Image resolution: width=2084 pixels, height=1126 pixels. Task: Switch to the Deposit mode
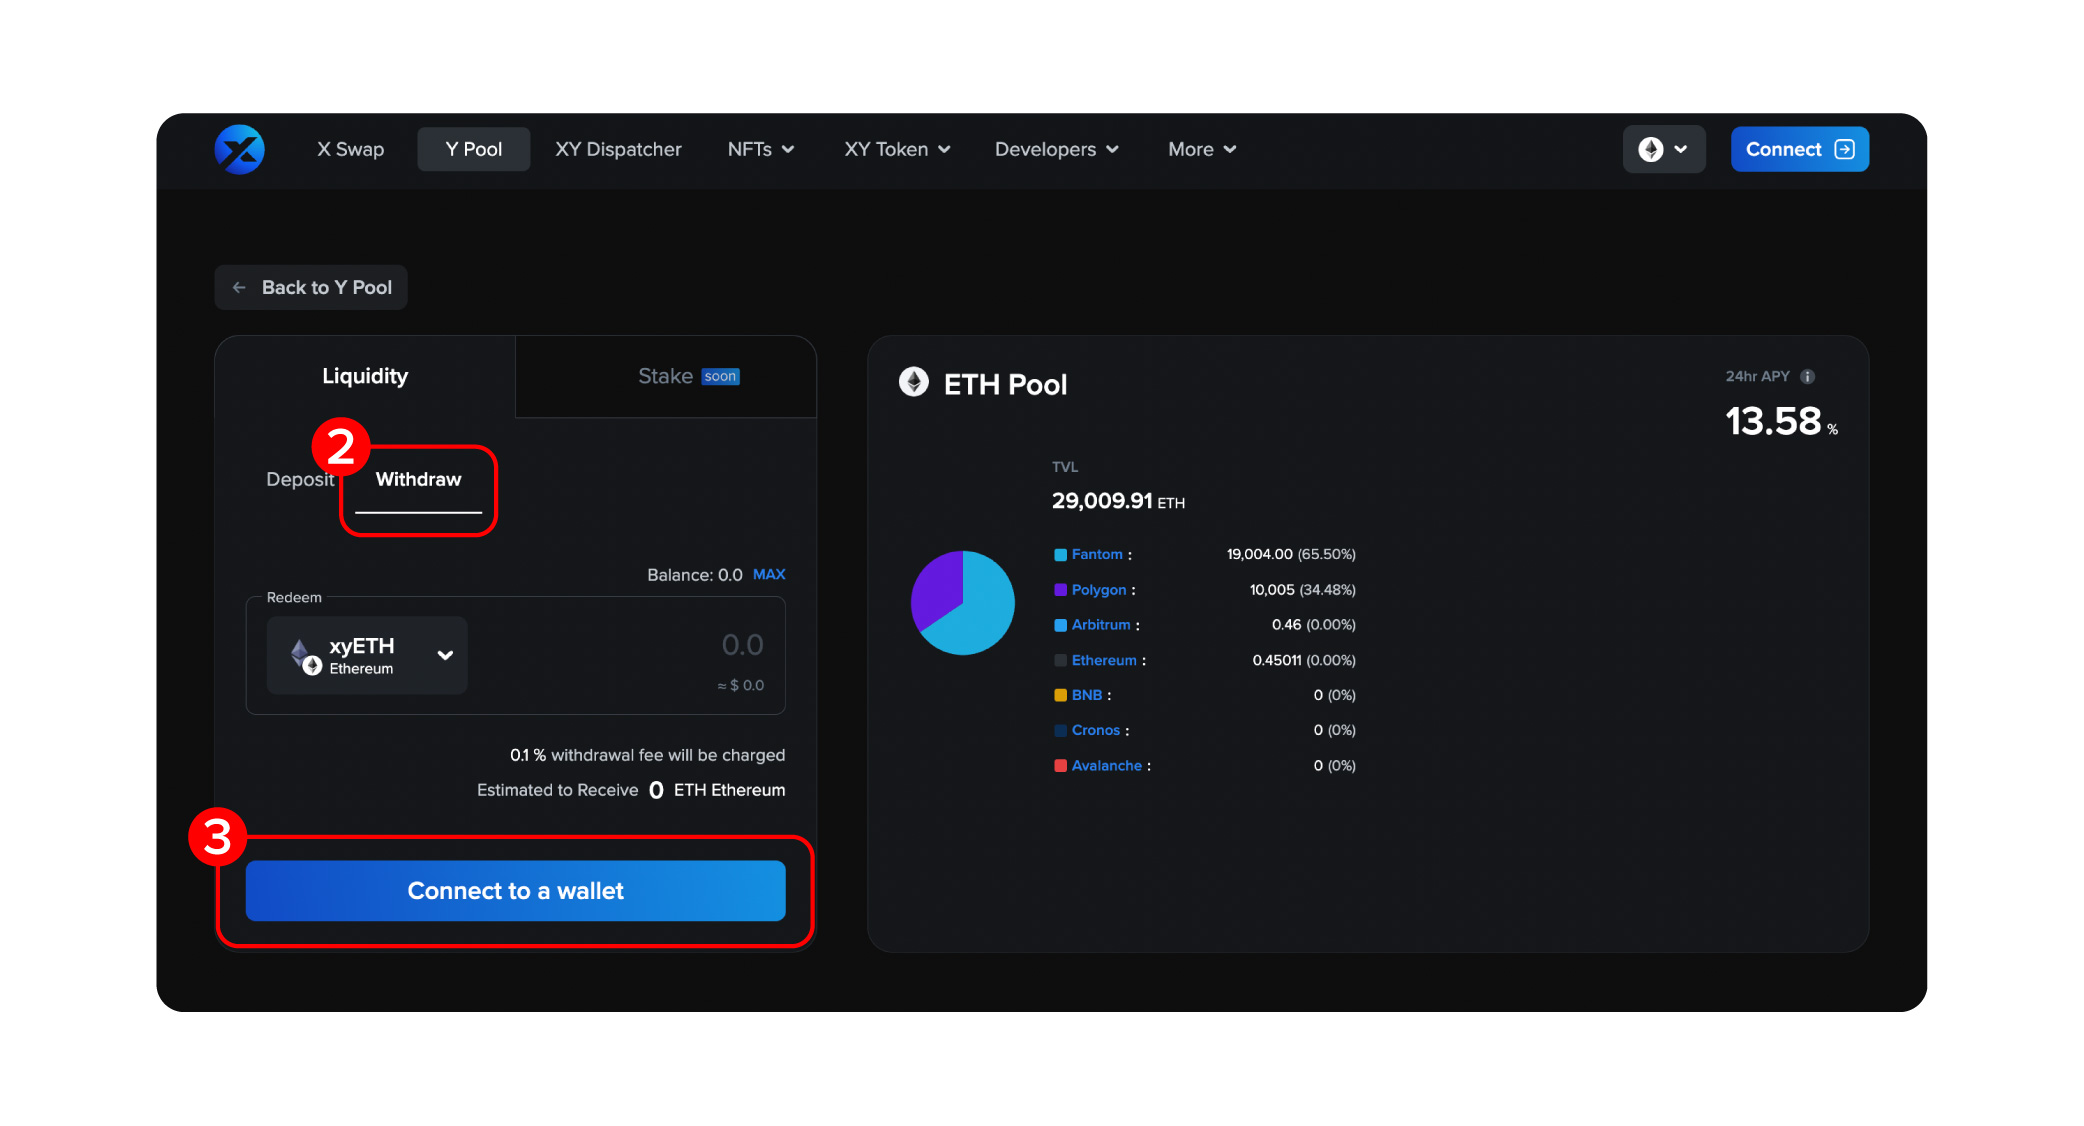click(298, 479)
